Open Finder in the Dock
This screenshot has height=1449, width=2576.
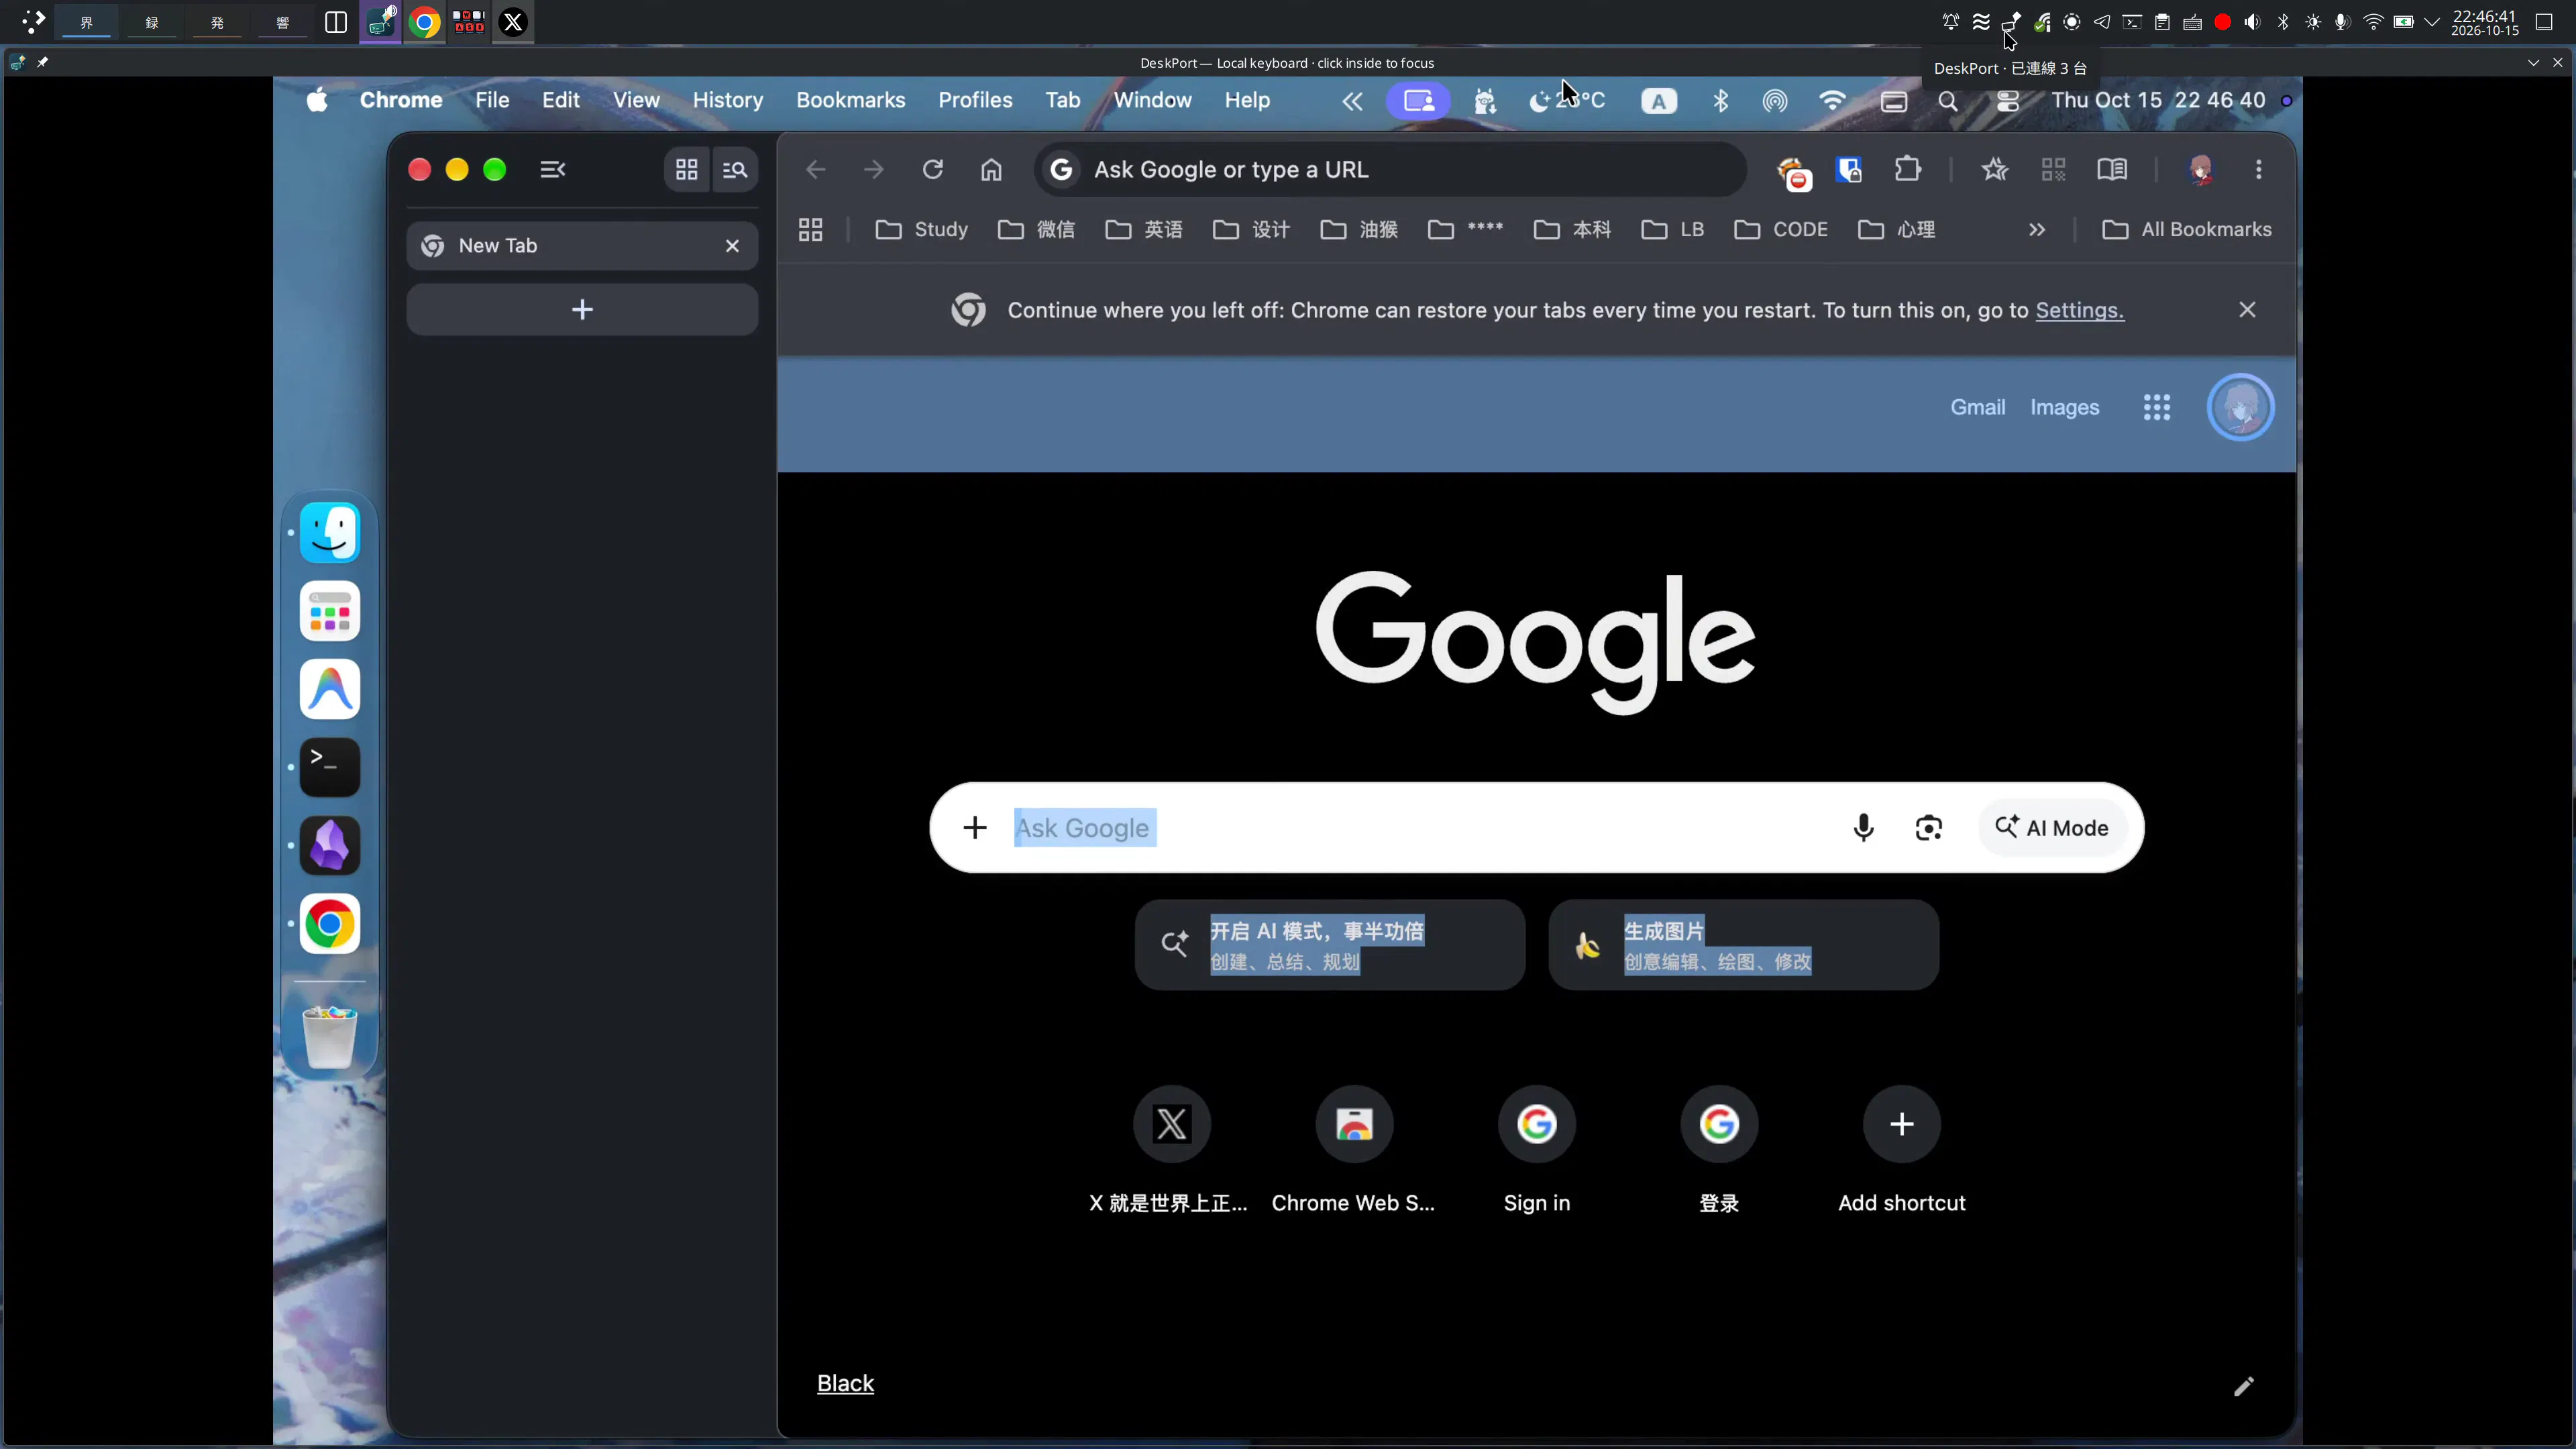329,532
